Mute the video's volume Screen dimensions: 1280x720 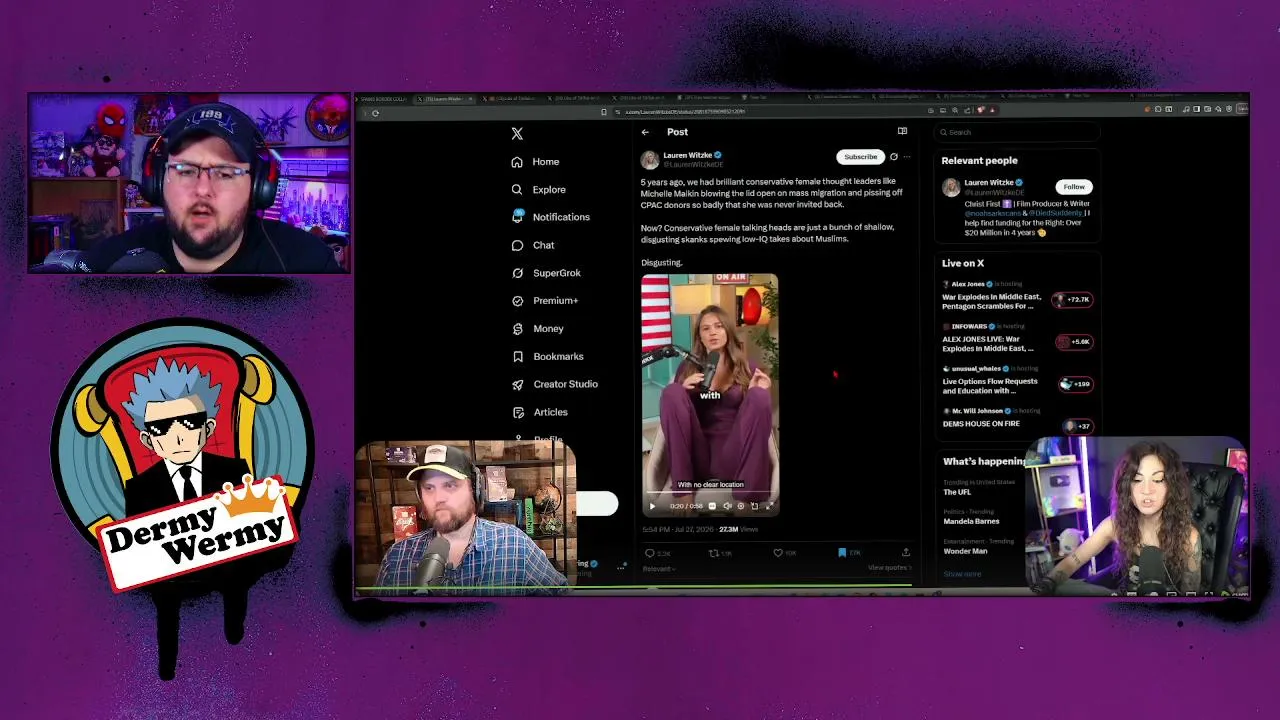pyautogui.click(x=726, y=506)
